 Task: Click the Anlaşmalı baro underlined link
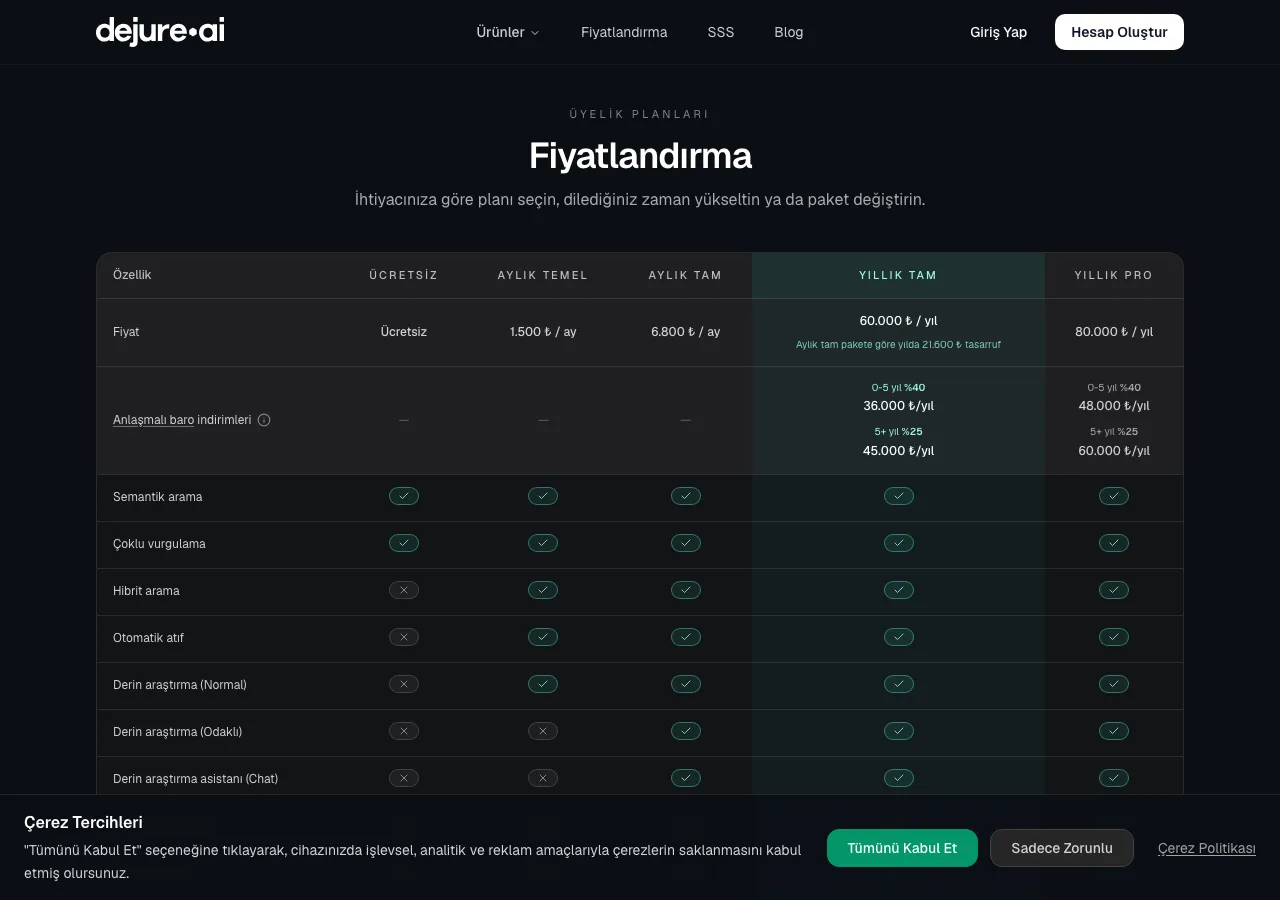tap(153, 420)
